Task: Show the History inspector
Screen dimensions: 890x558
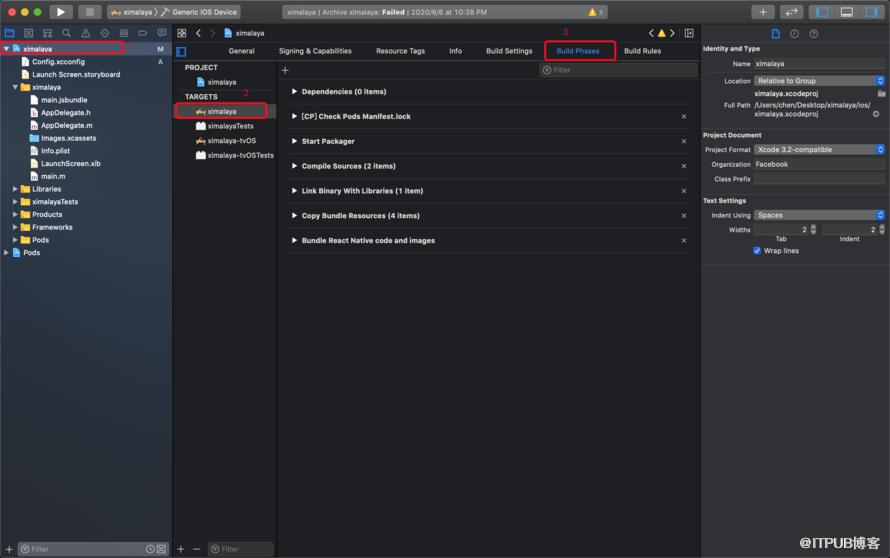Action: (795, 33)
